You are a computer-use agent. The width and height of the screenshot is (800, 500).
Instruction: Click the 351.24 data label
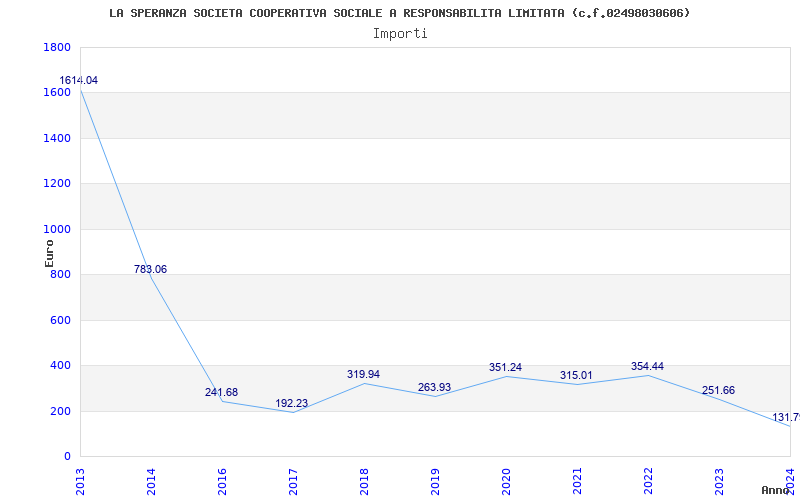pyautogui.click(x=505, y=367)
